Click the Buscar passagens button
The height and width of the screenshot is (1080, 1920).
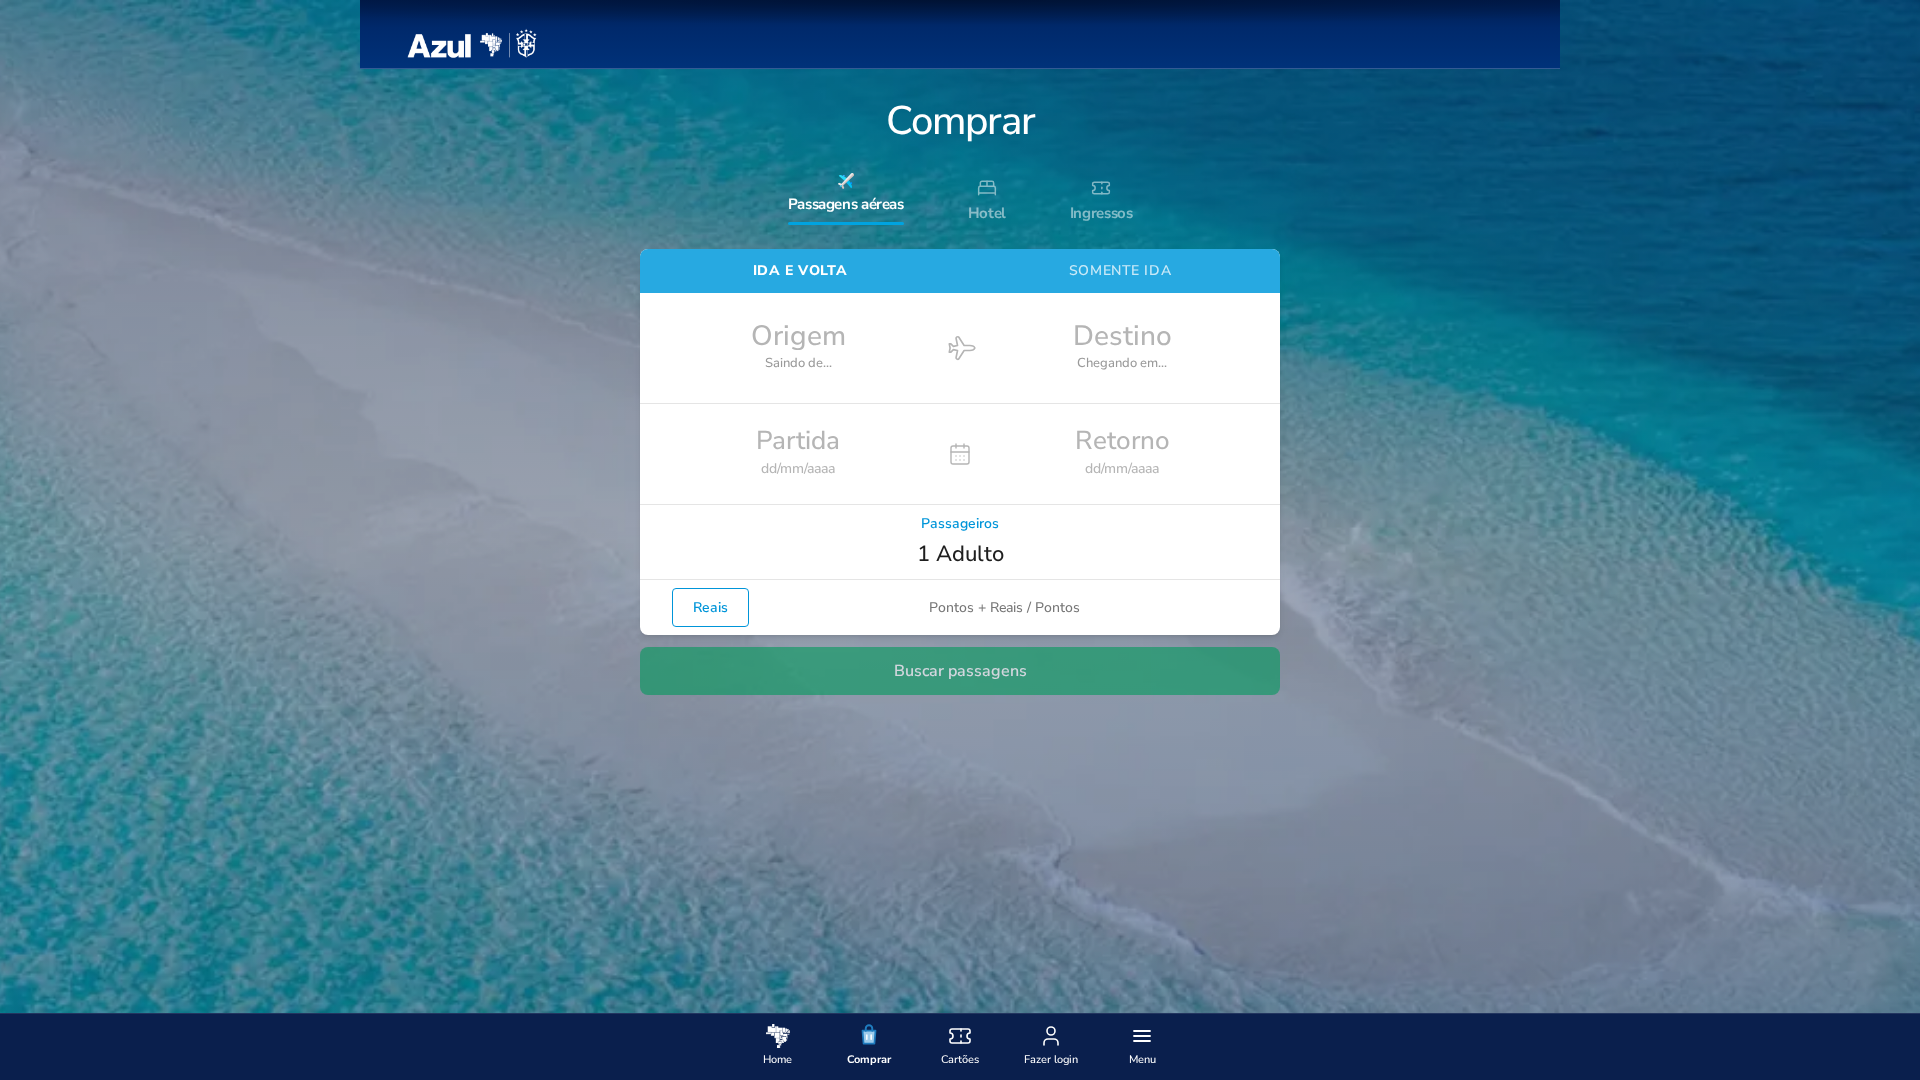960,671
